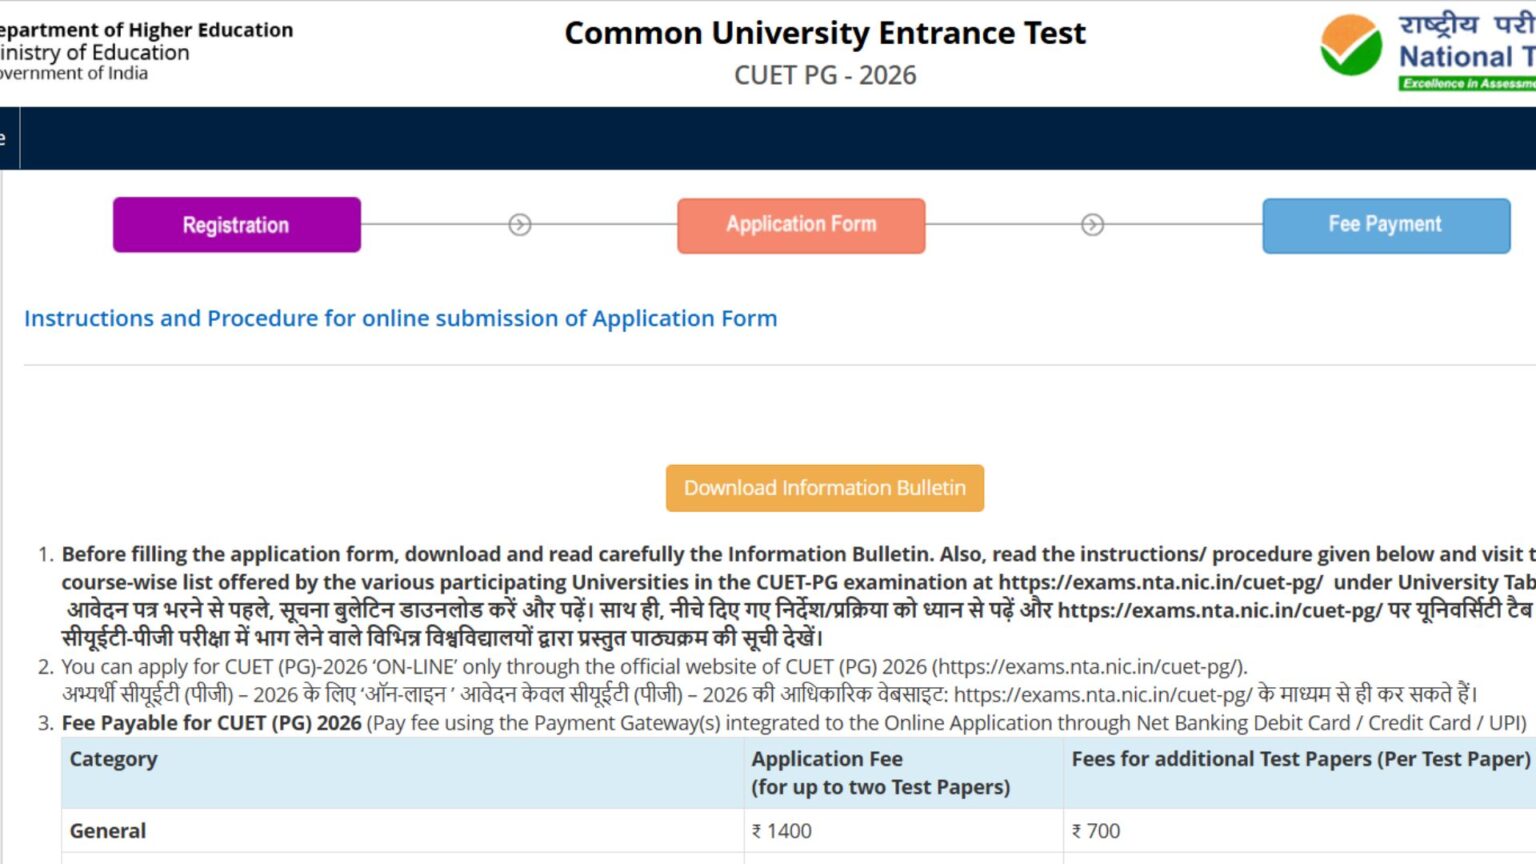Click the Download Information Bulletin button
The width and height of the screenshot is (1536, 864).
(824, 488)
